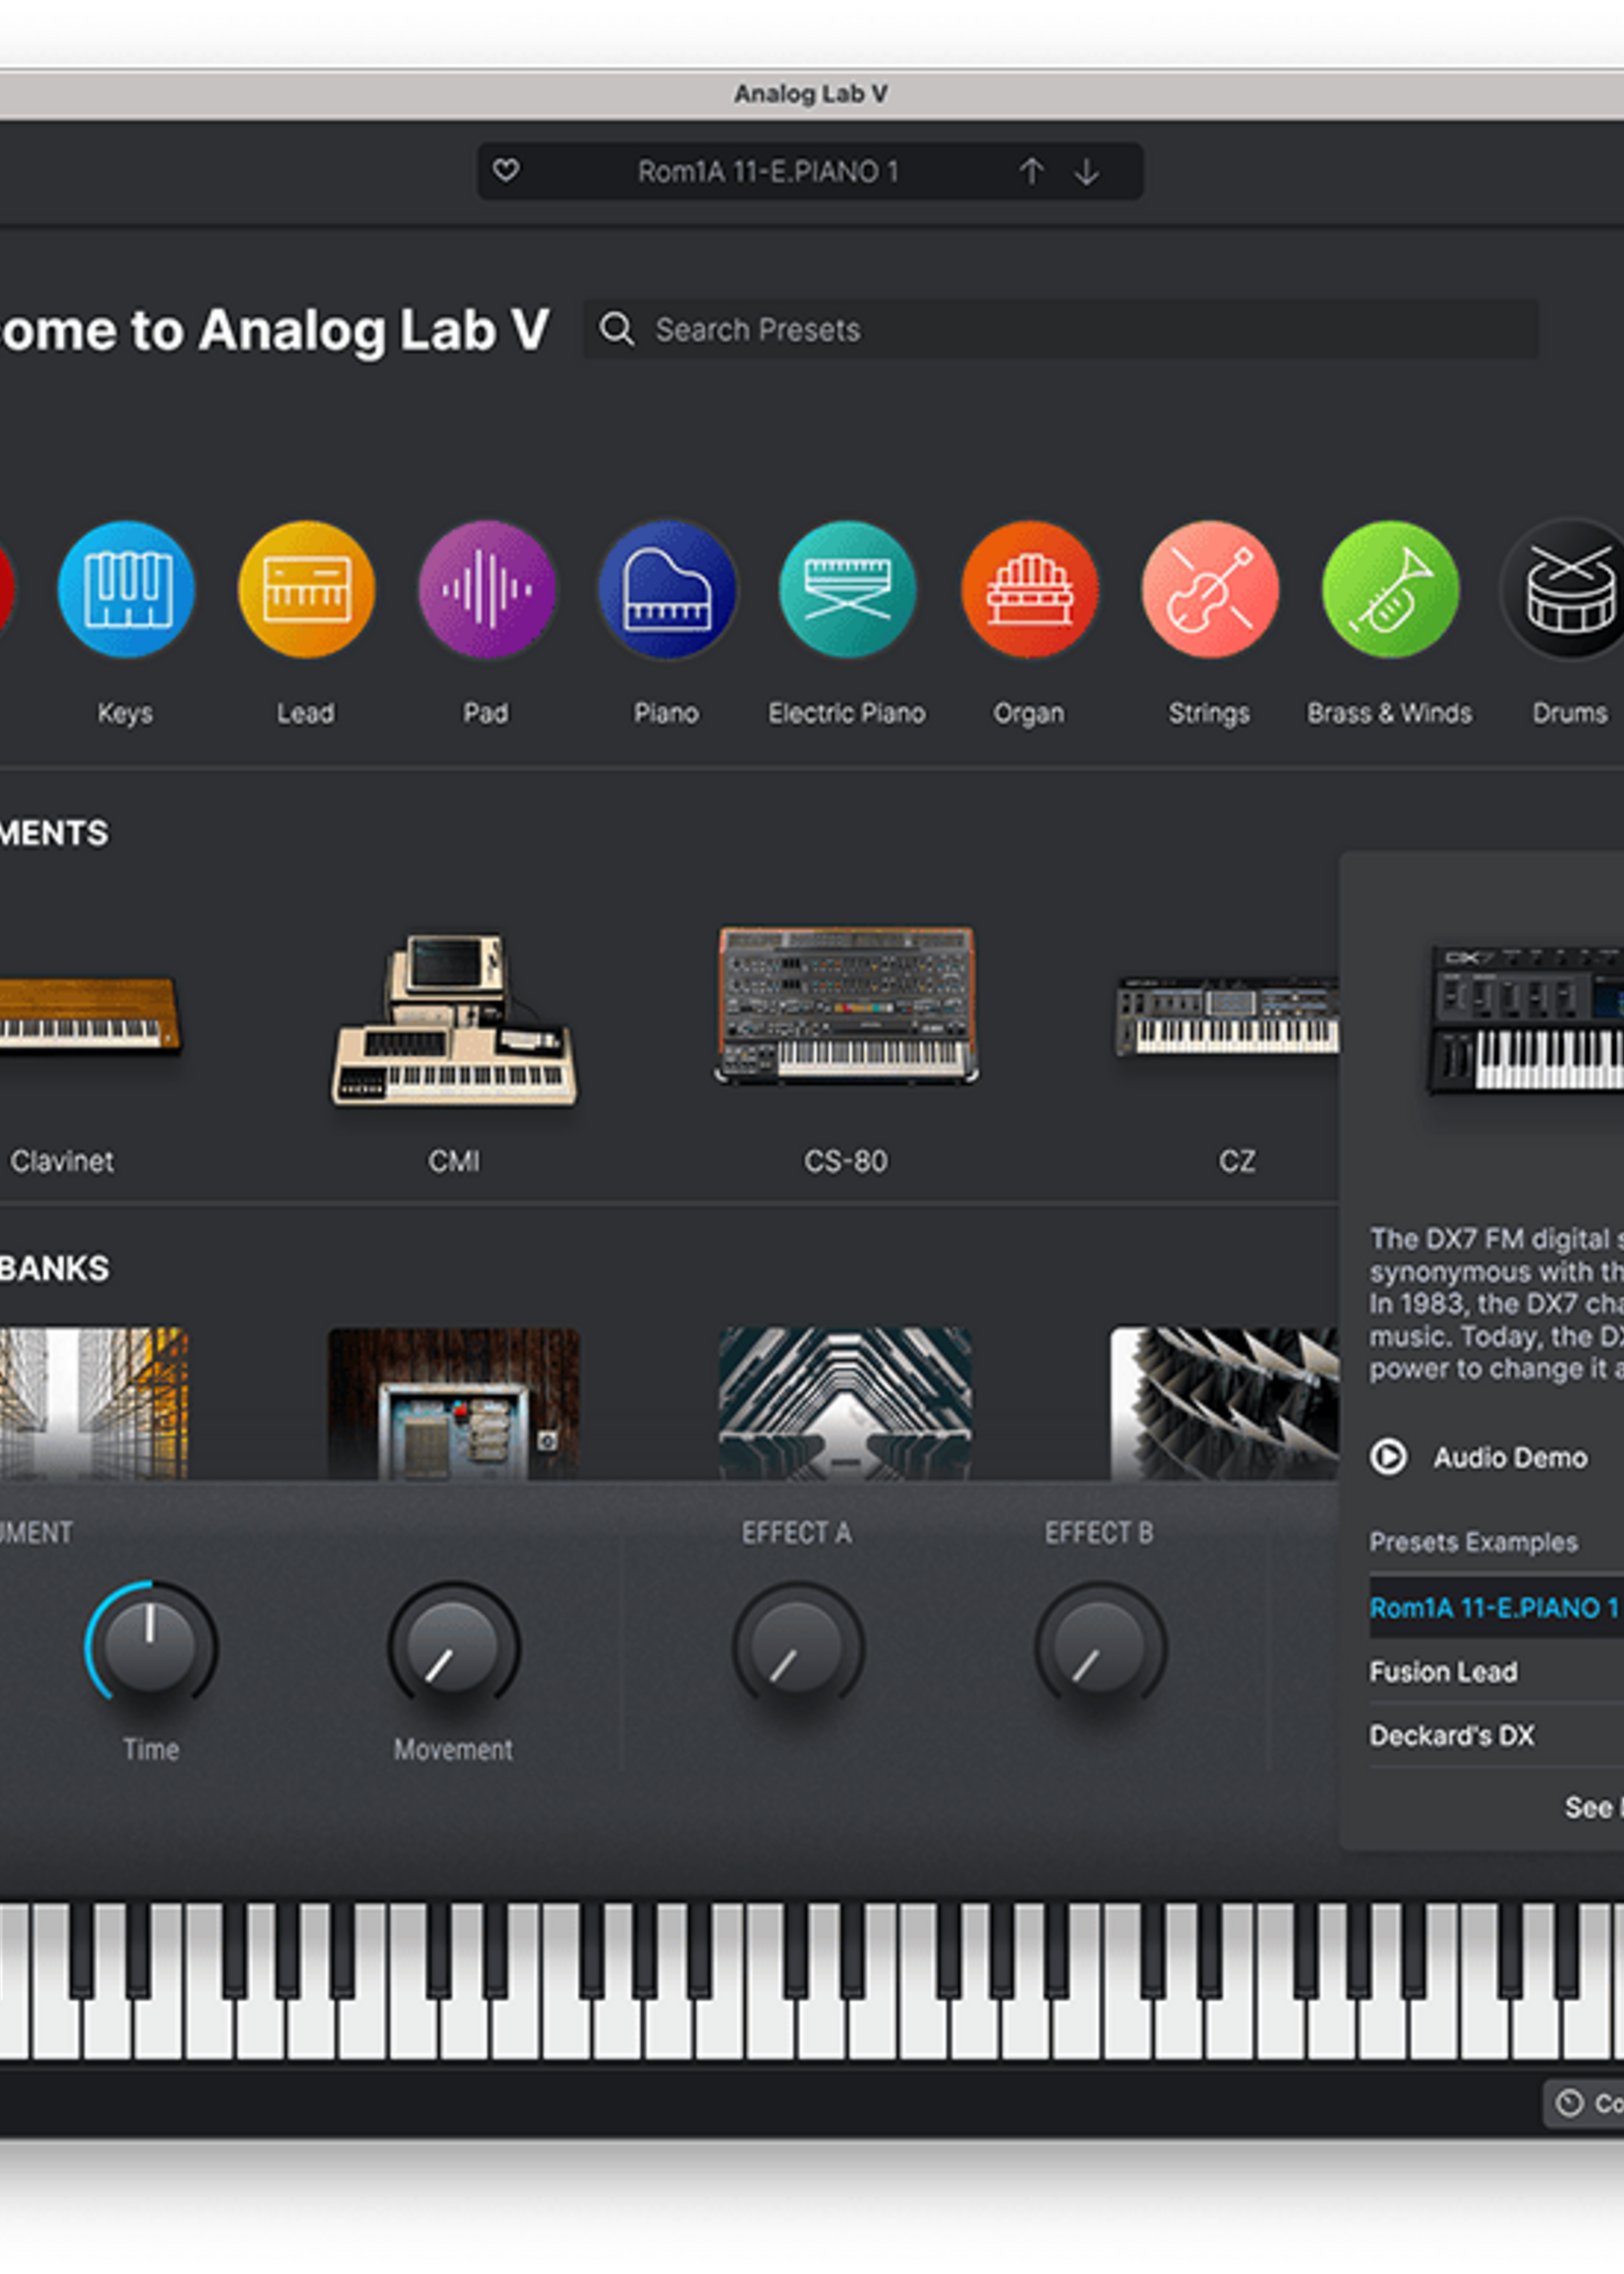Click the Effect A knob
1624x2274 pixels.
797,1645
